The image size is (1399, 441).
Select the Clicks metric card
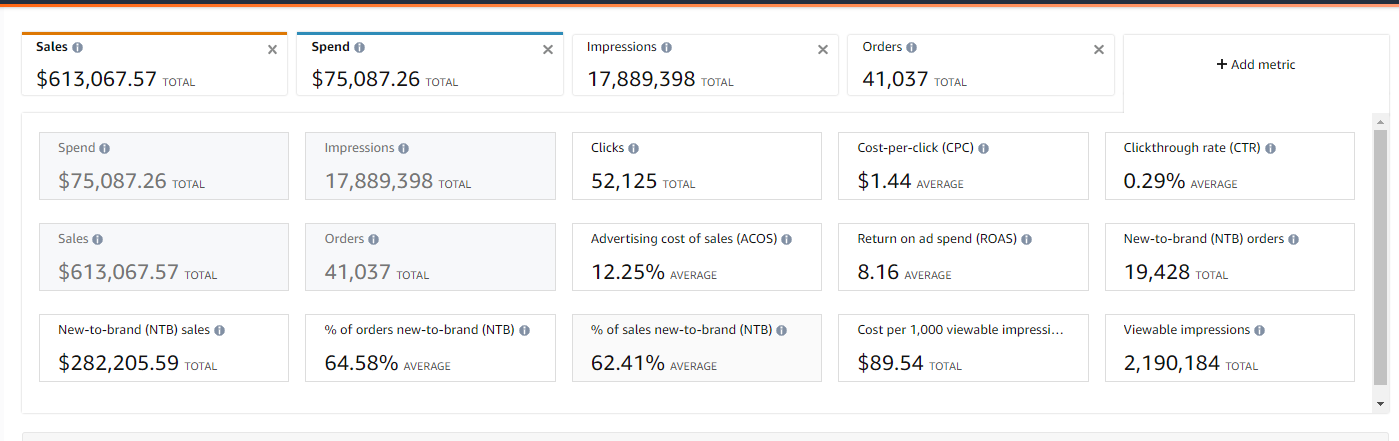pyautogui.click(x=696, y=166)
